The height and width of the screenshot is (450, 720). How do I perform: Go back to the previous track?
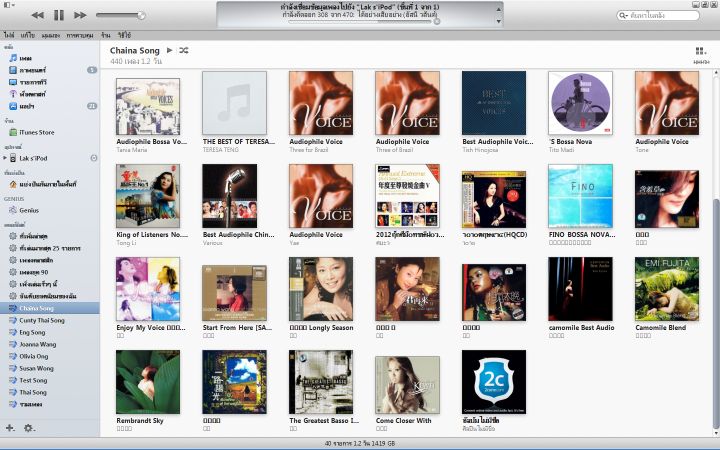pos(37,15)
